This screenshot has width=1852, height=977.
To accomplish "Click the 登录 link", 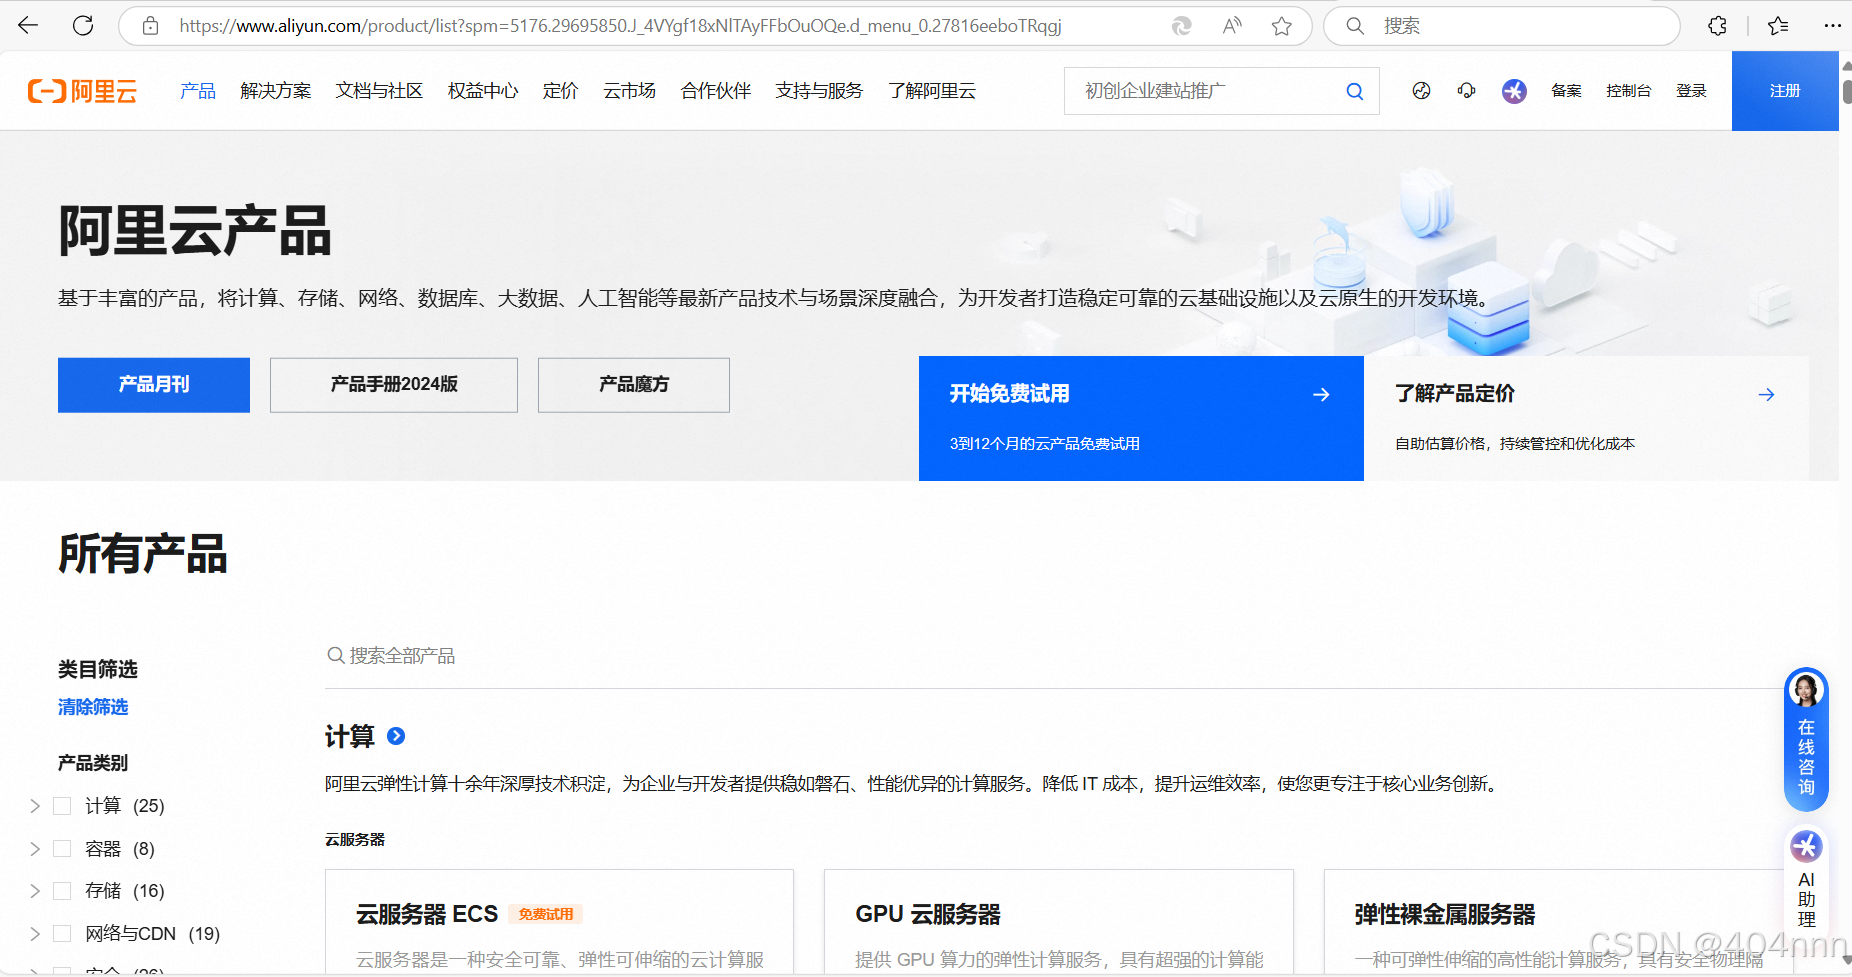I will click(x=1691, y=91).
